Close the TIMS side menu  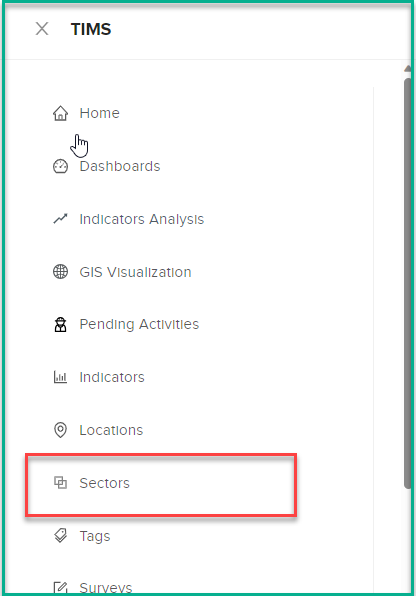click(42, 29)
